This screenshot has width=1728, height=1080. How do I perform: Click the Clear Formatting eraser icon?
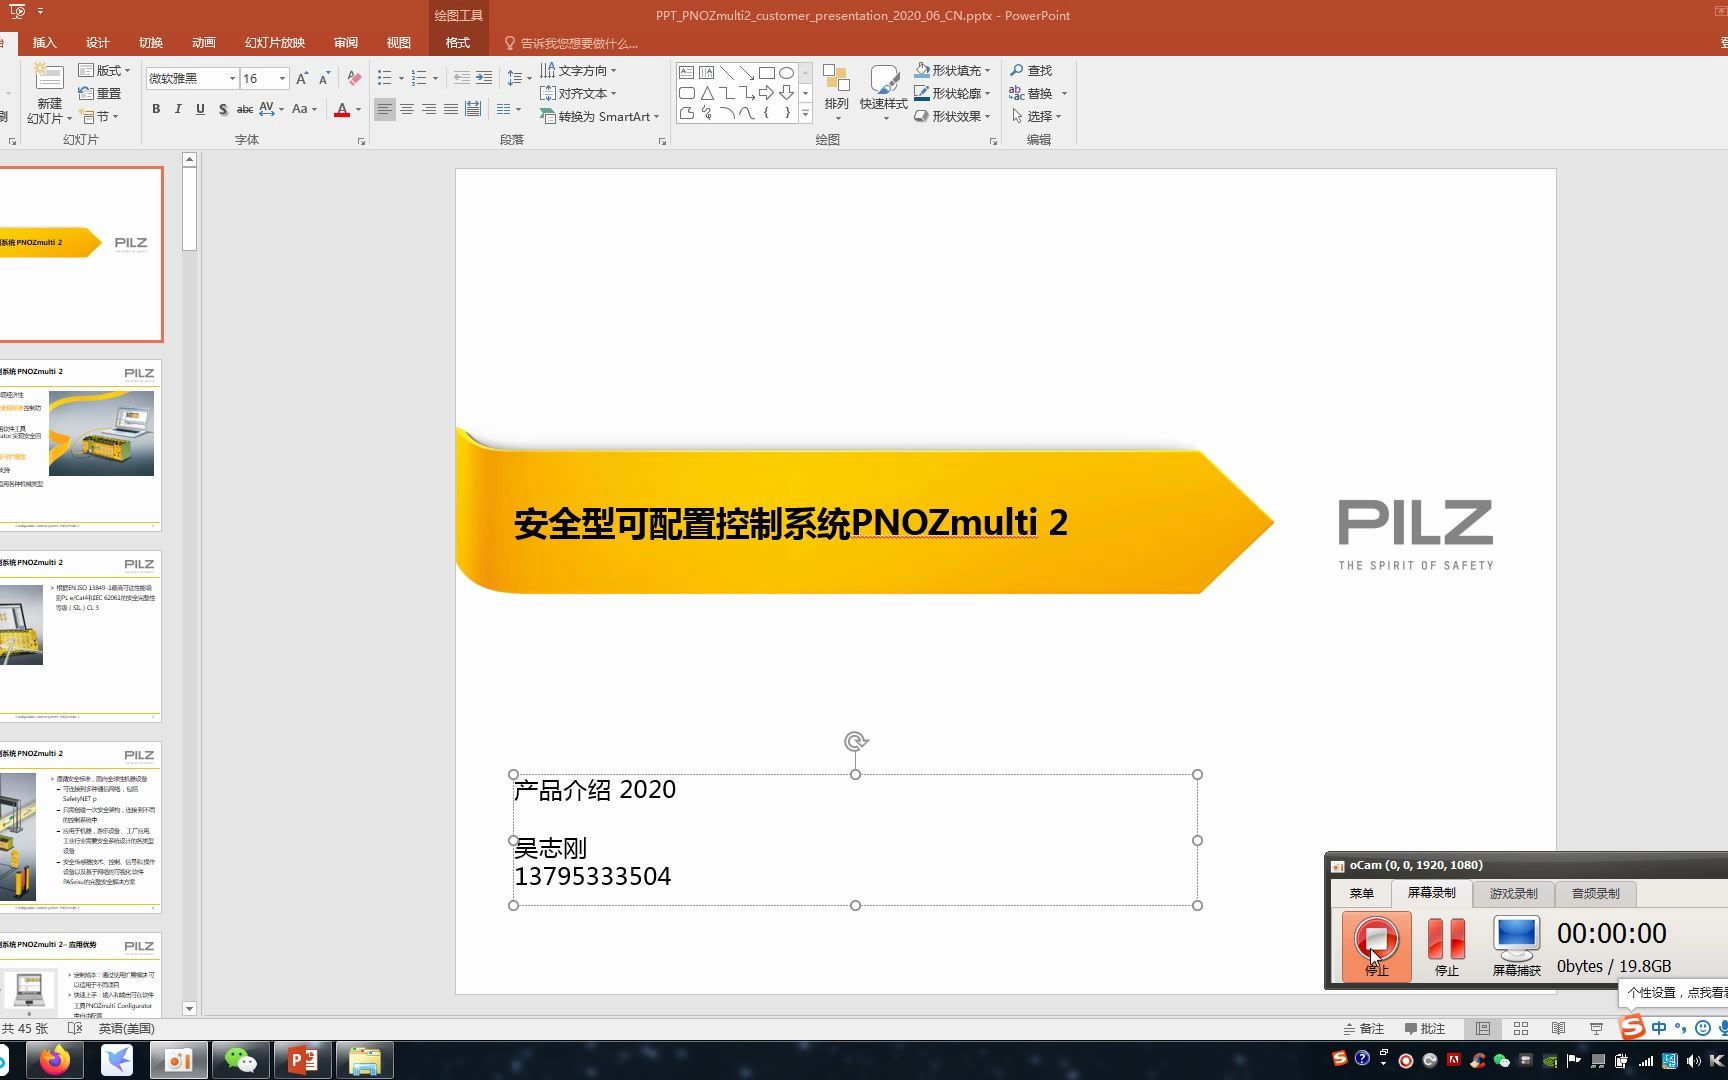tap(354, 78)
